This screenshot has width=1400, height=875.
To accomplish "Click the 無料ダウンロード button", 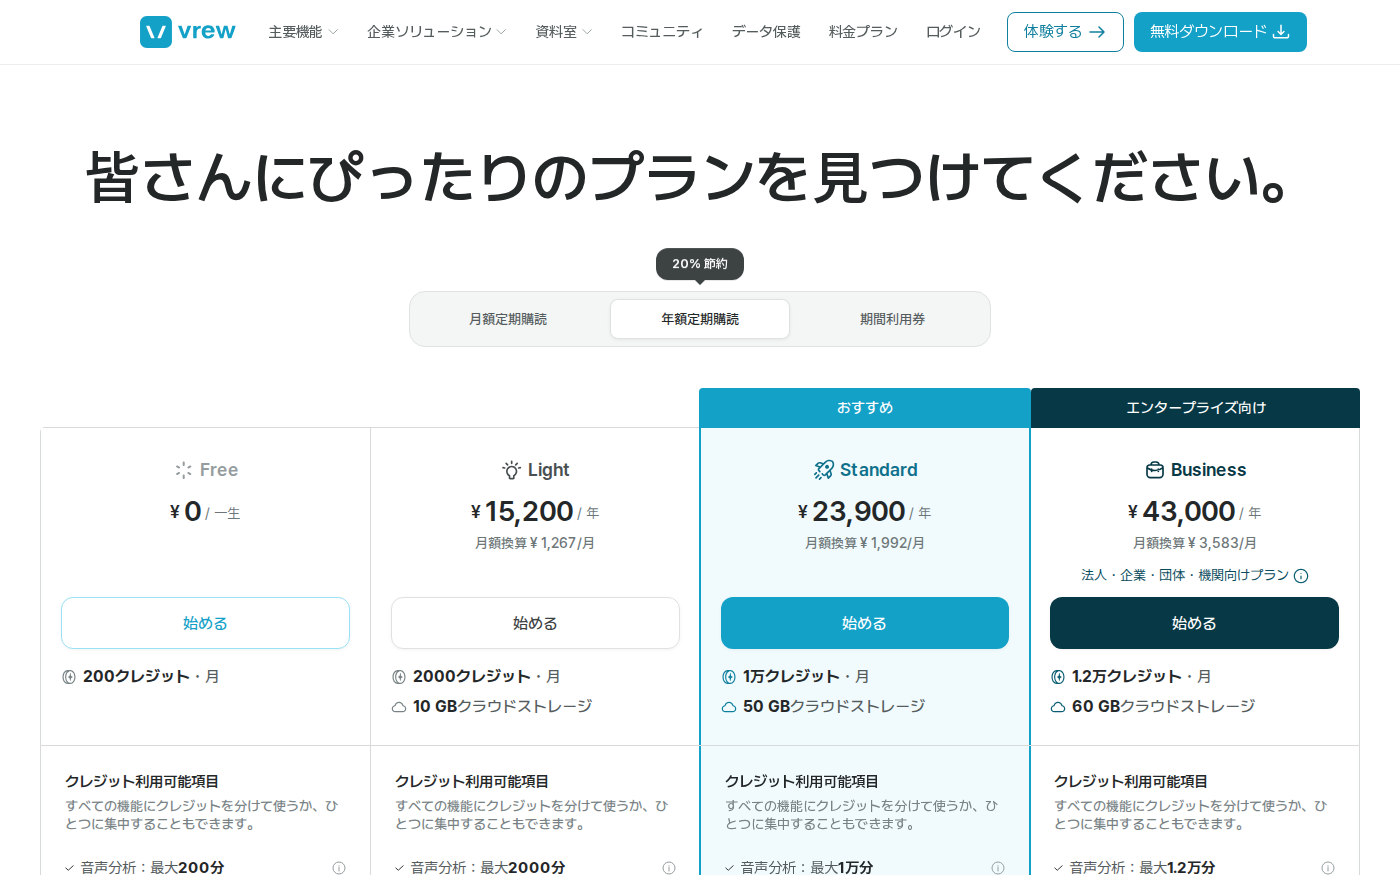I will [x=1220, y=32].
